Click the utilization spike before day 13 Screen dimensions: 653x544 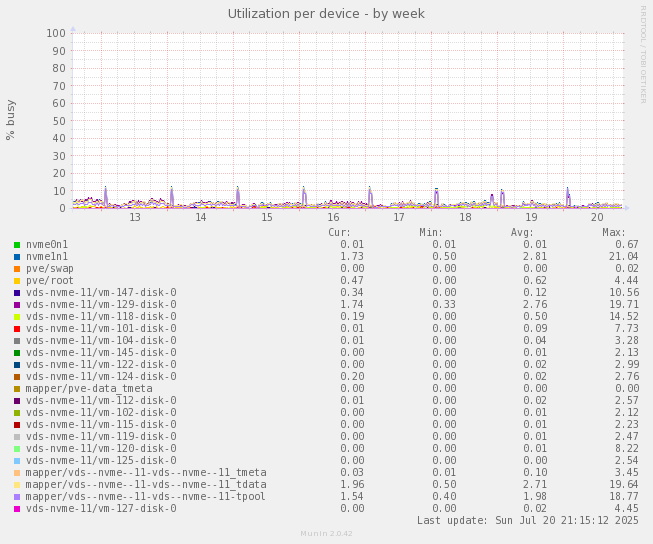[106, 197]
